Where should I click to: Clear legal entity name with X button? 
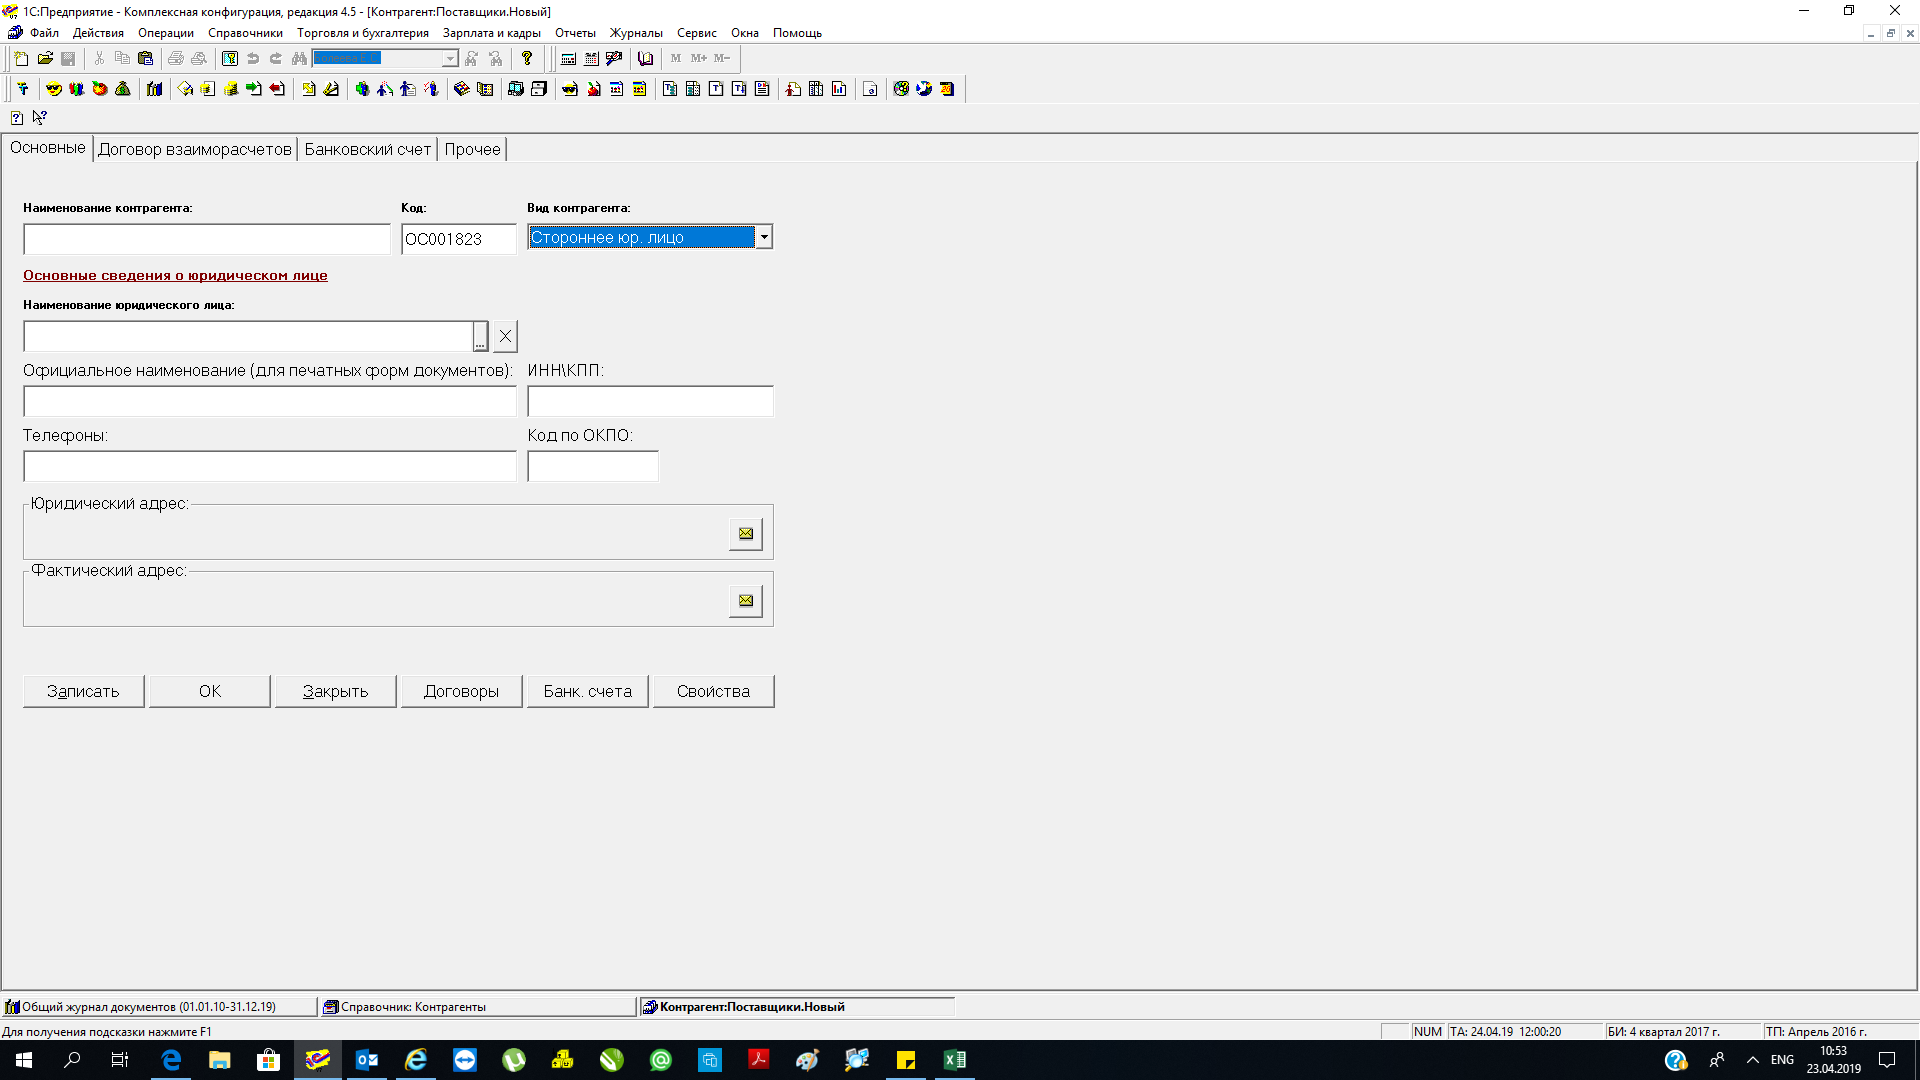pos(505,337)
